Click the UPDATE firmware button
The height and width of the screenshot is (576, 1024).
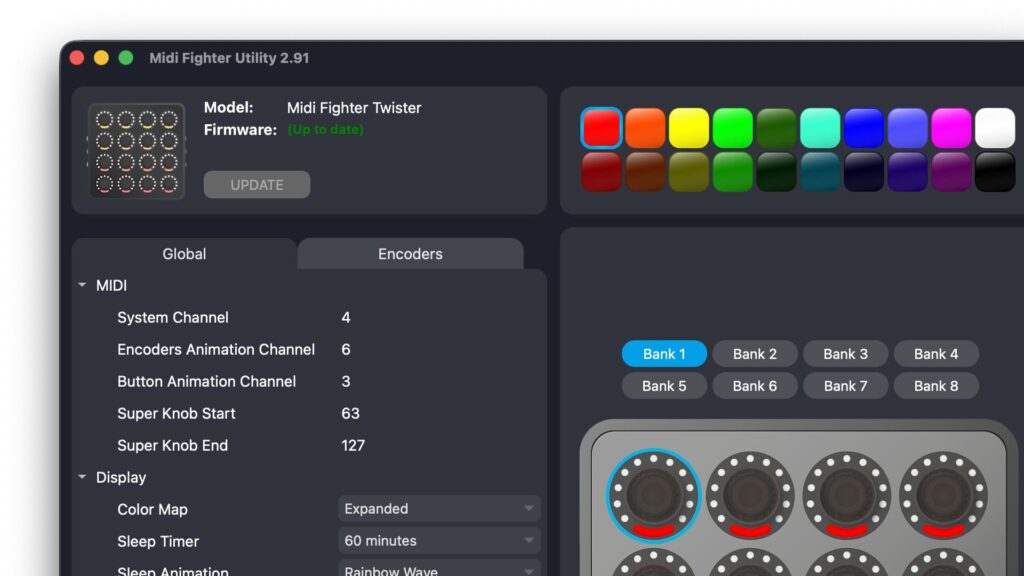(x=257, y=185)
